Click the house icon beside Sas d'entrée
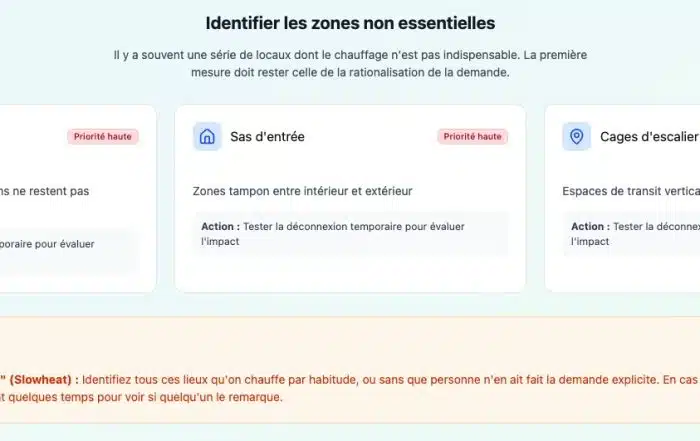700x441 pixels. point(207,137)
